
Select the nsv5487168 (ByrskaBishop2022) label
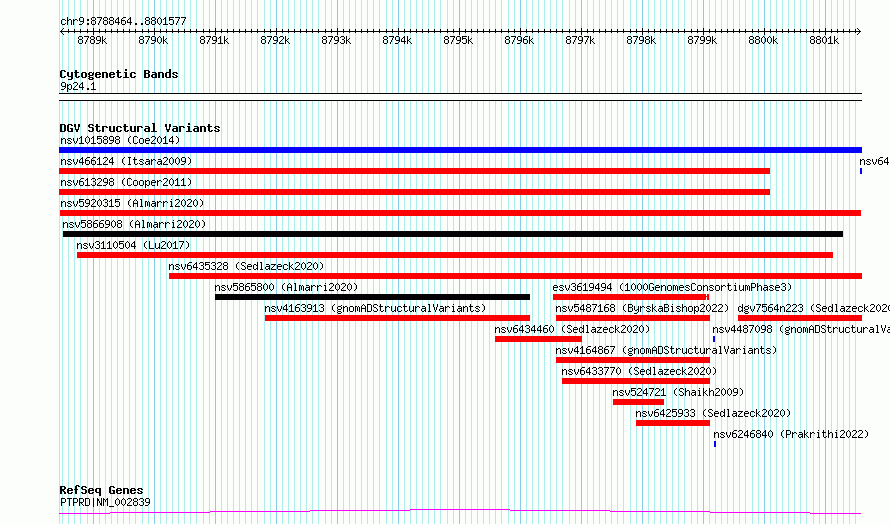coord(642,308)
